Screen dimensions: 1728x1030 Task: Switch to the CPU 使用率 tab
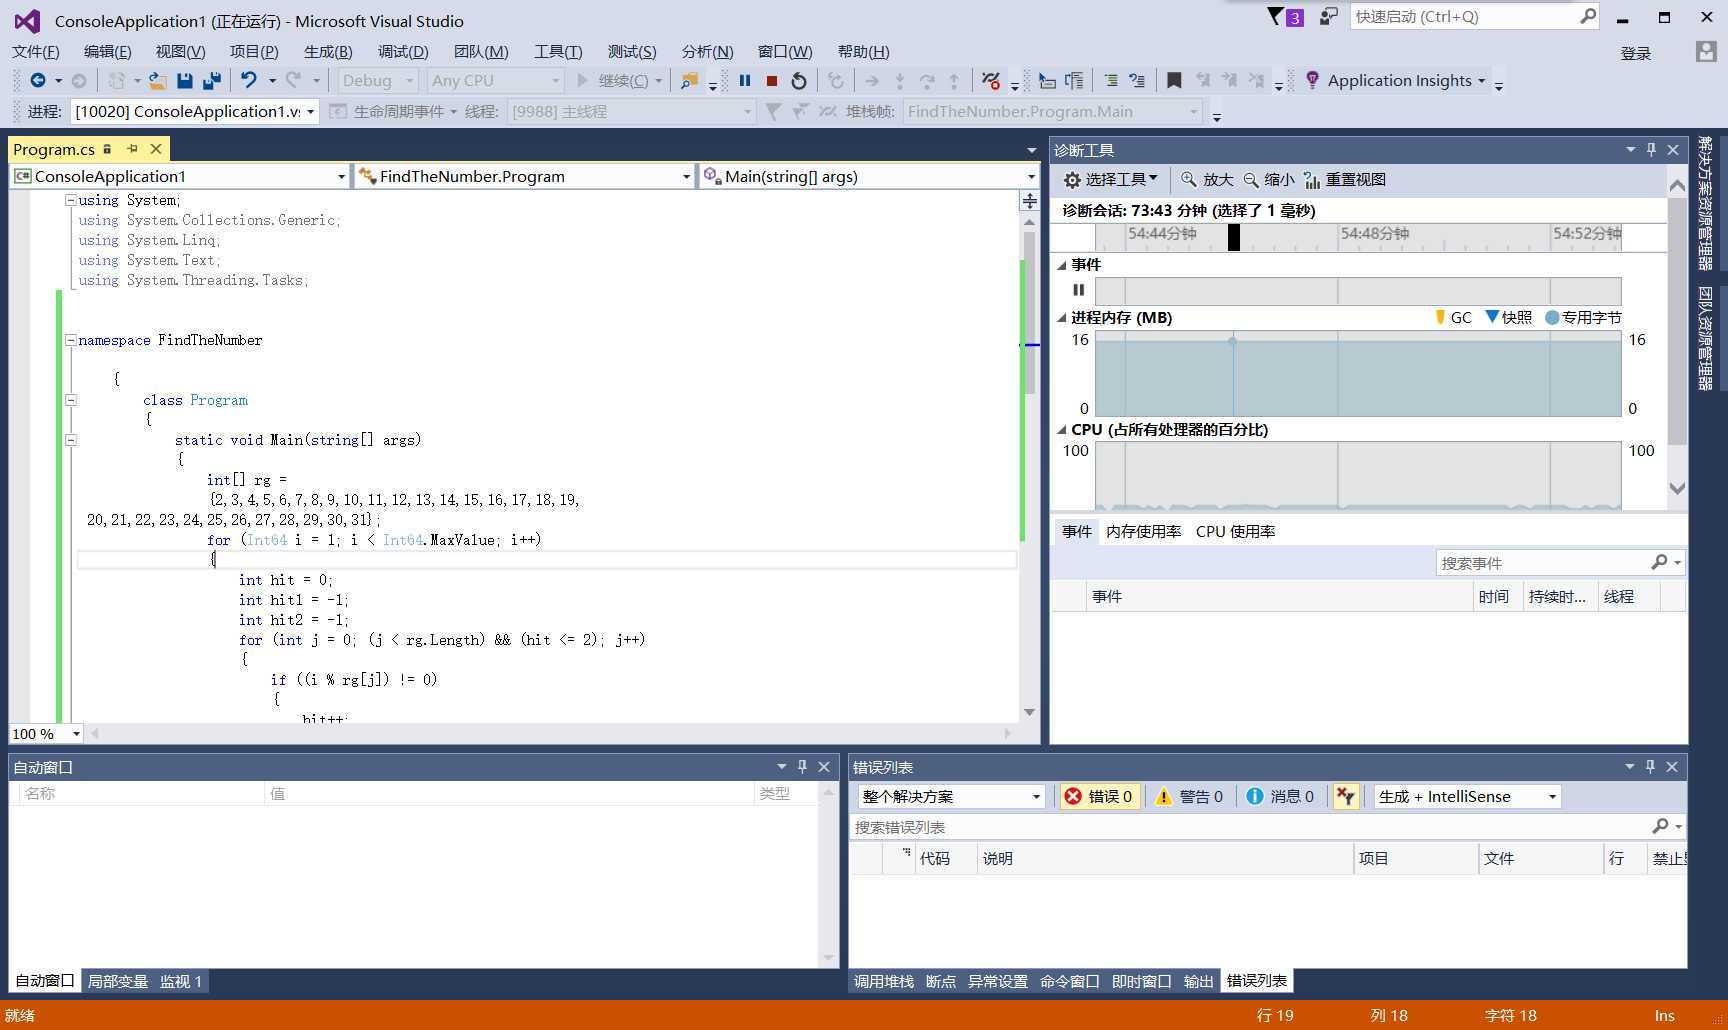[1235, 532]
